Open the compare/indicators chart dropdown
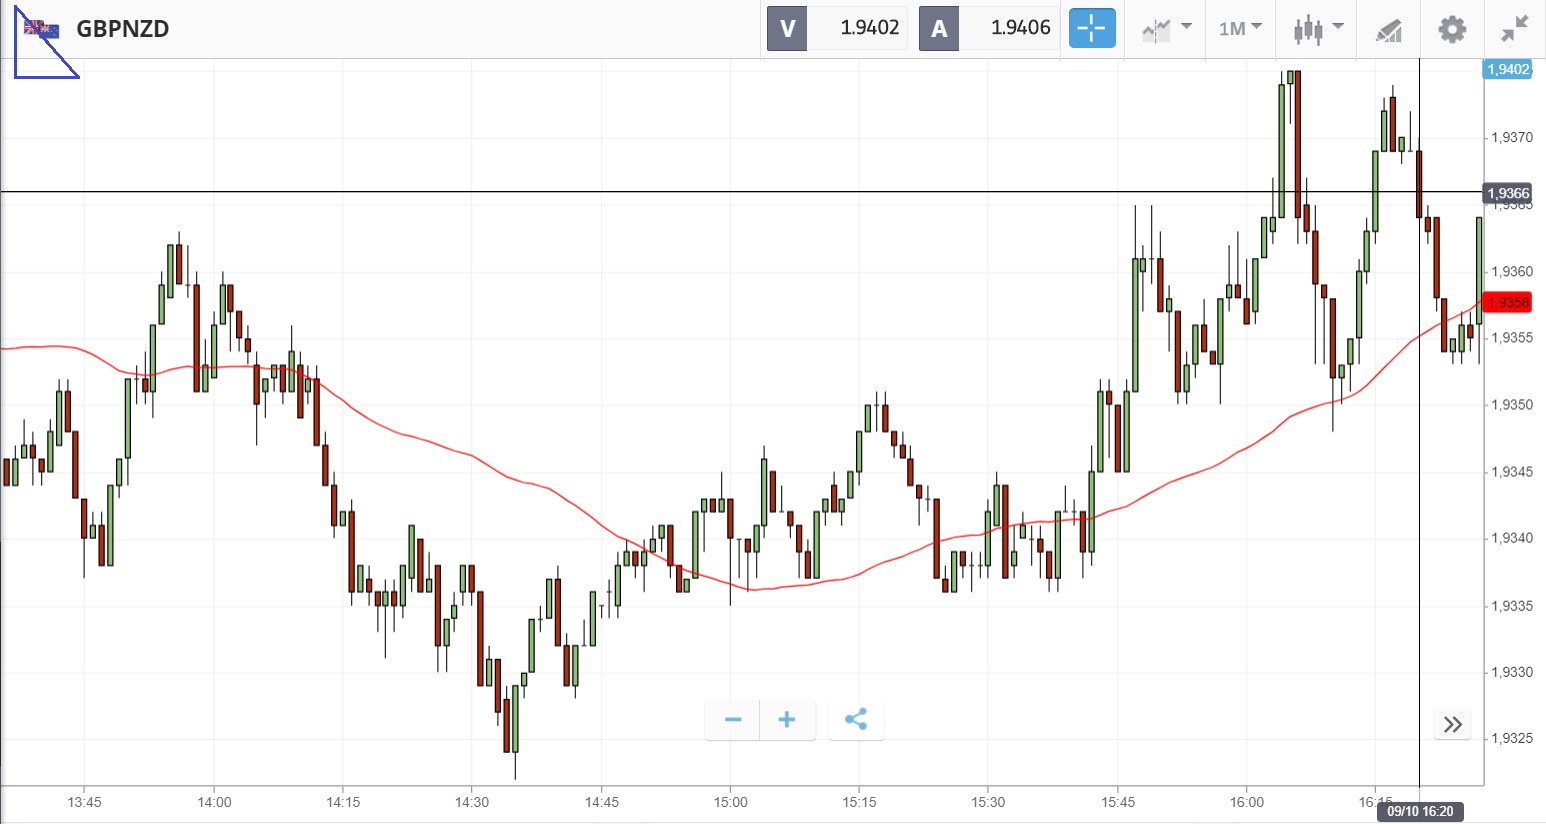Image resolution: width=1546 pixels, height=824 pixels. click(1166, 28)
